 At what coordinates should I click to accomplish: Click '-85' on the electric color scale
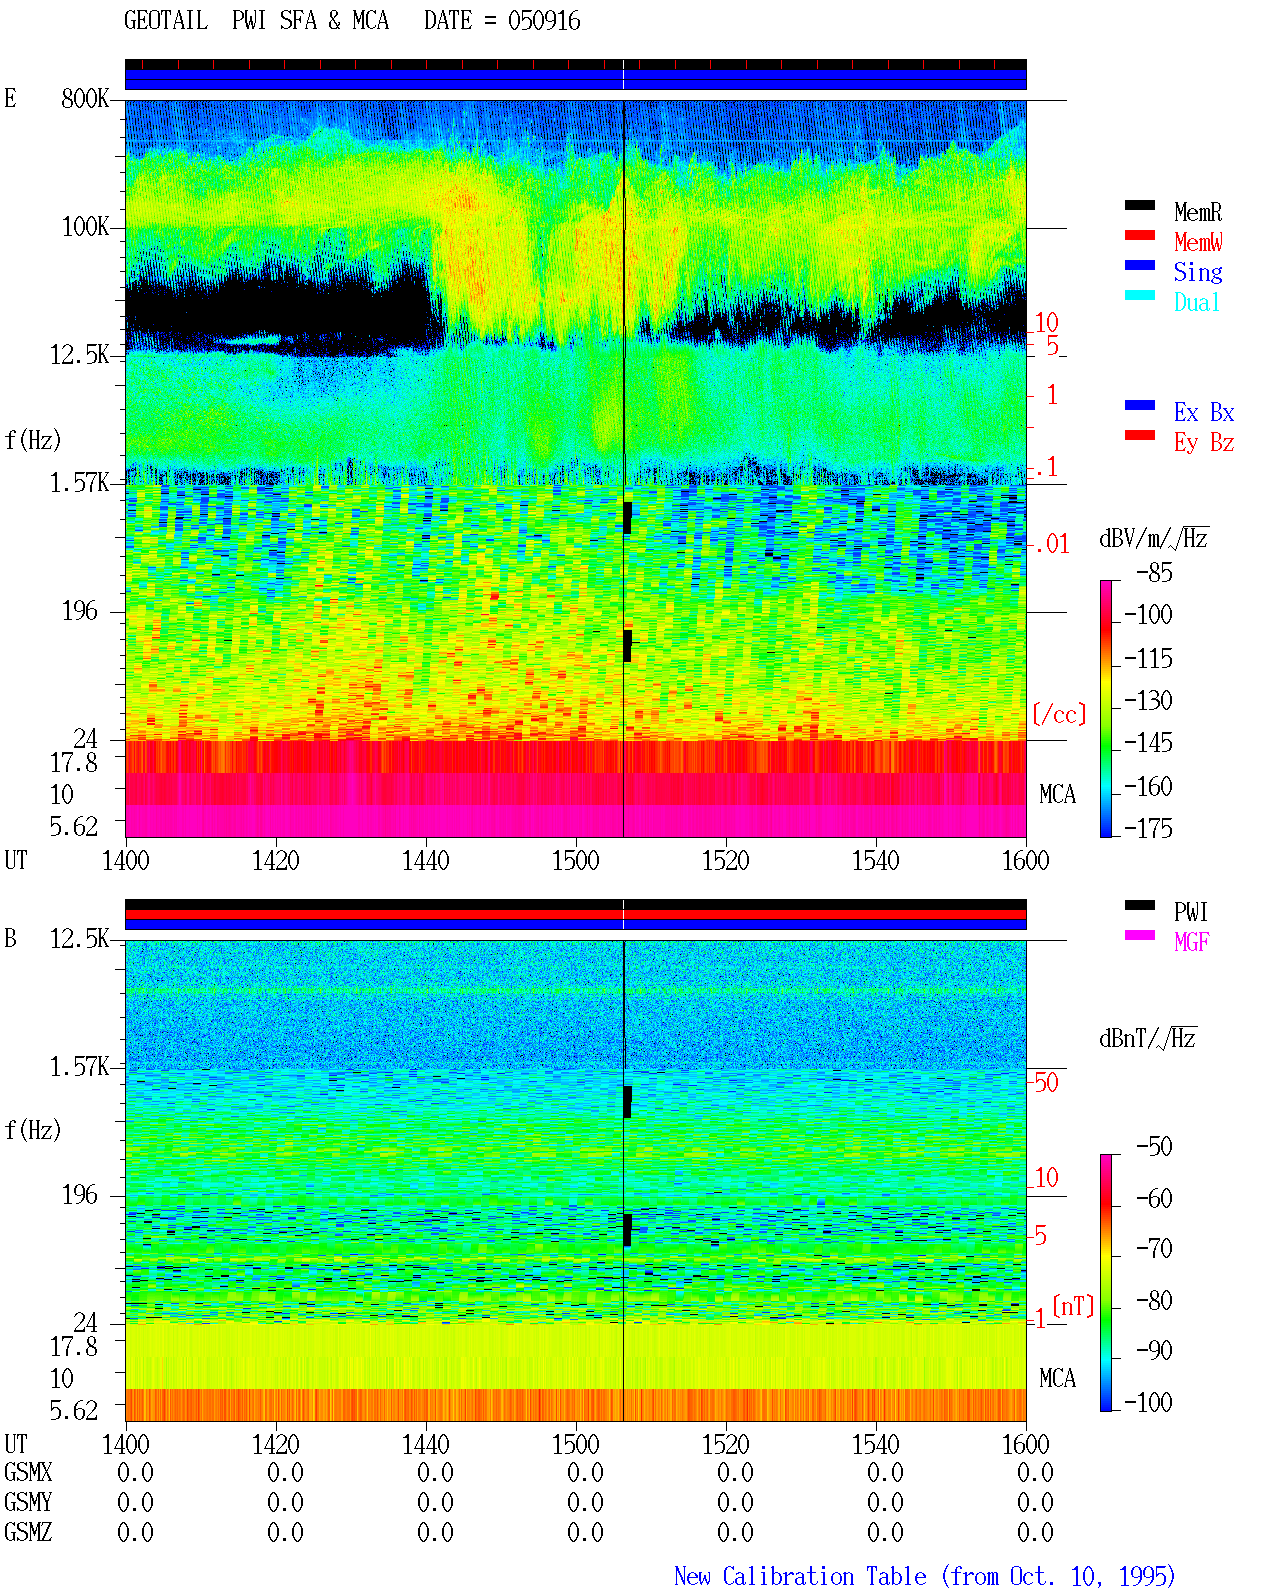click(1154, 573)
